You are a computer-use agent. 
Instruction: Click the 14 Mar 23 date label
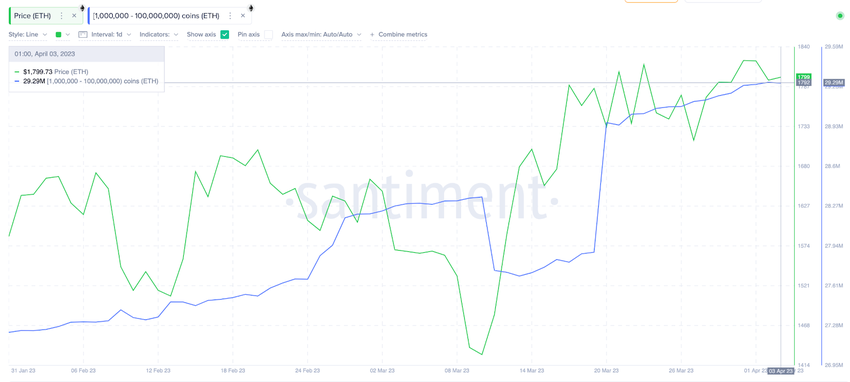[x=532, y=371]
